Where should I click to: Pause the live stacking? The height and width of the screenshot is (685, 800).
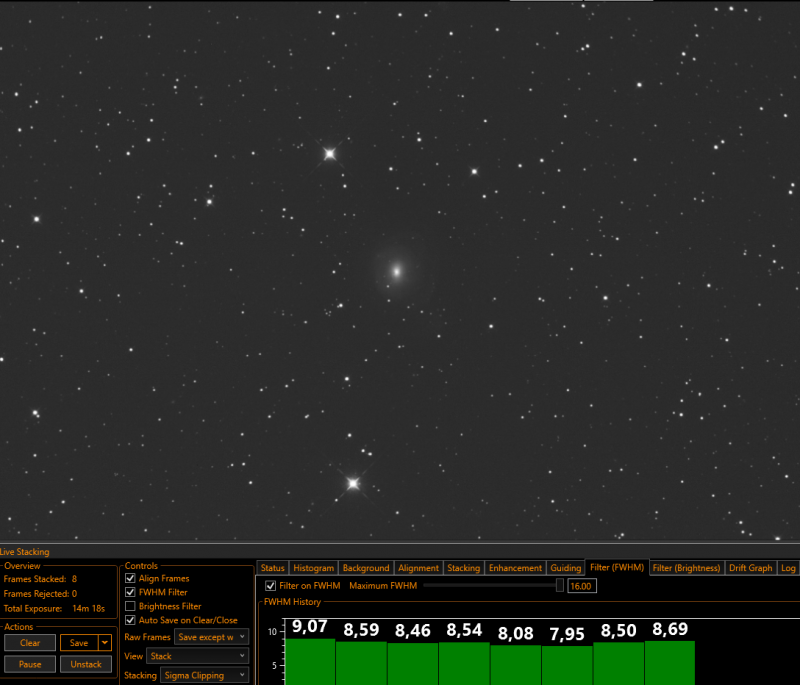30,664
